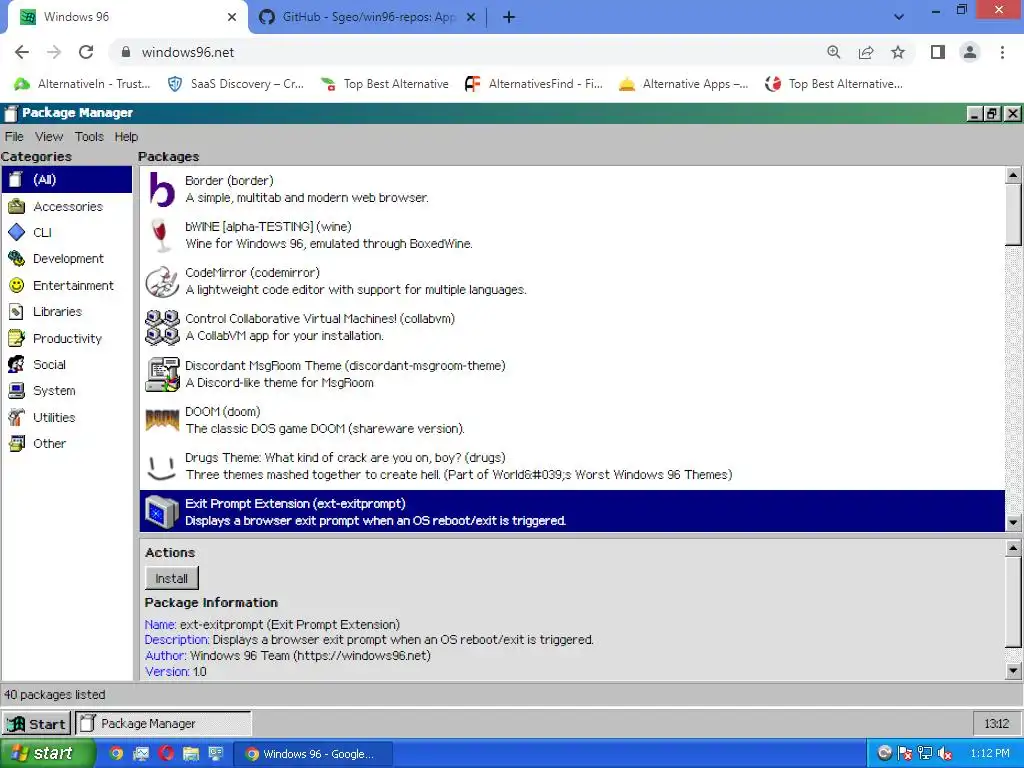Screen dimensions: 1024x768
Task: Select the Border (border) package row
Action: (x=572, y=189)
